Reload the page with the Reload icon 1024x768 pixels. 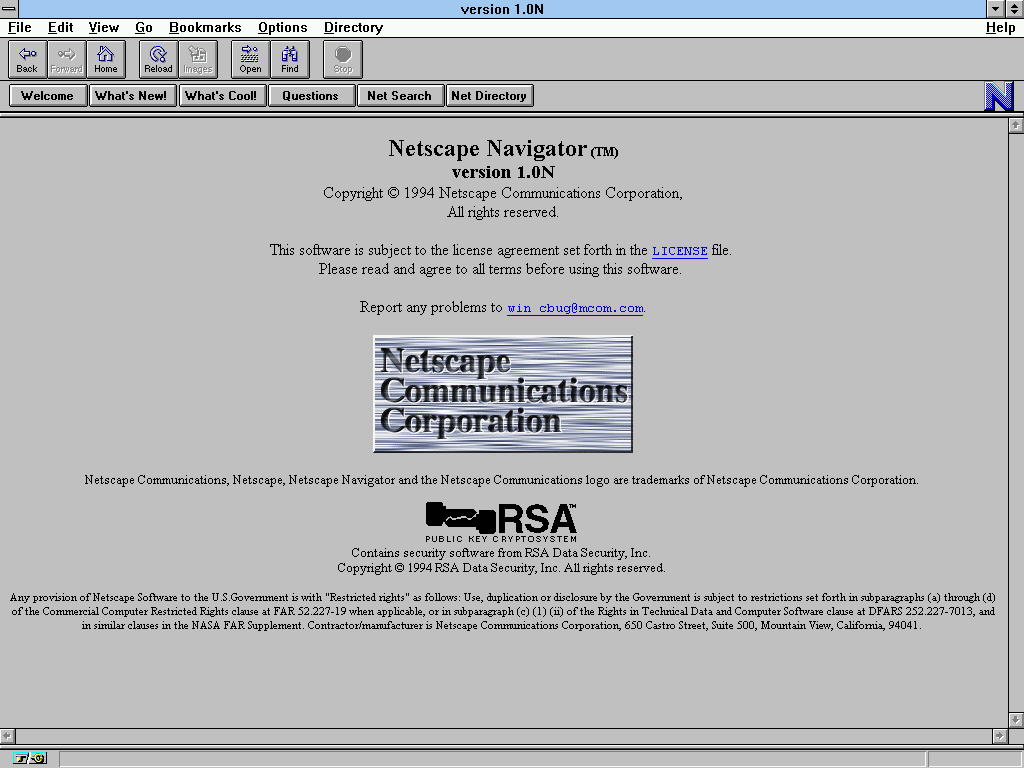coord(158,59)
